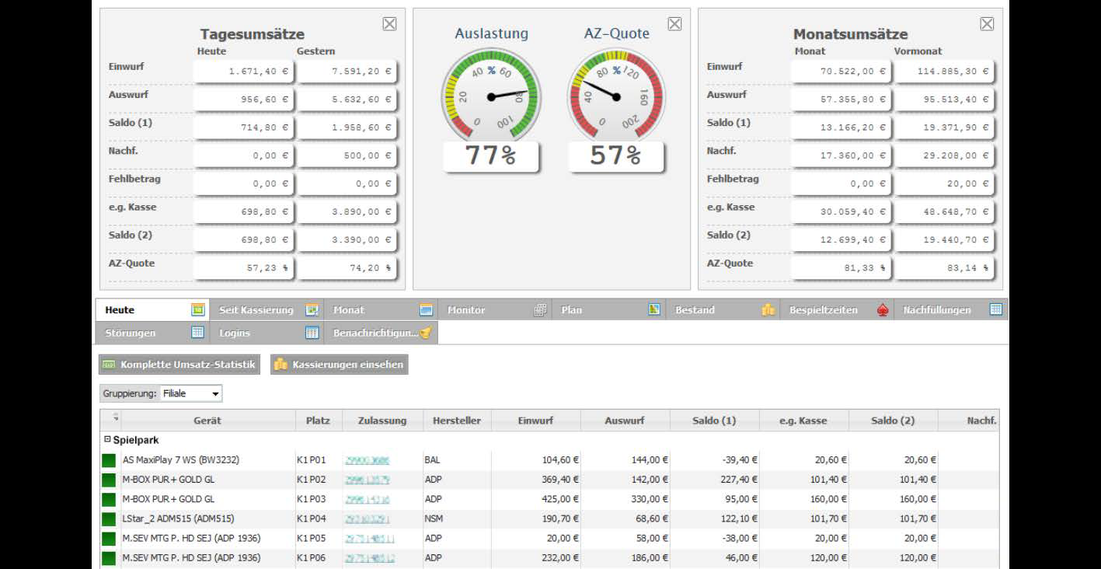Open Zulassung link in K1 P05 row
This screenshot has width=1101, height=569.
tap(369, 539)
